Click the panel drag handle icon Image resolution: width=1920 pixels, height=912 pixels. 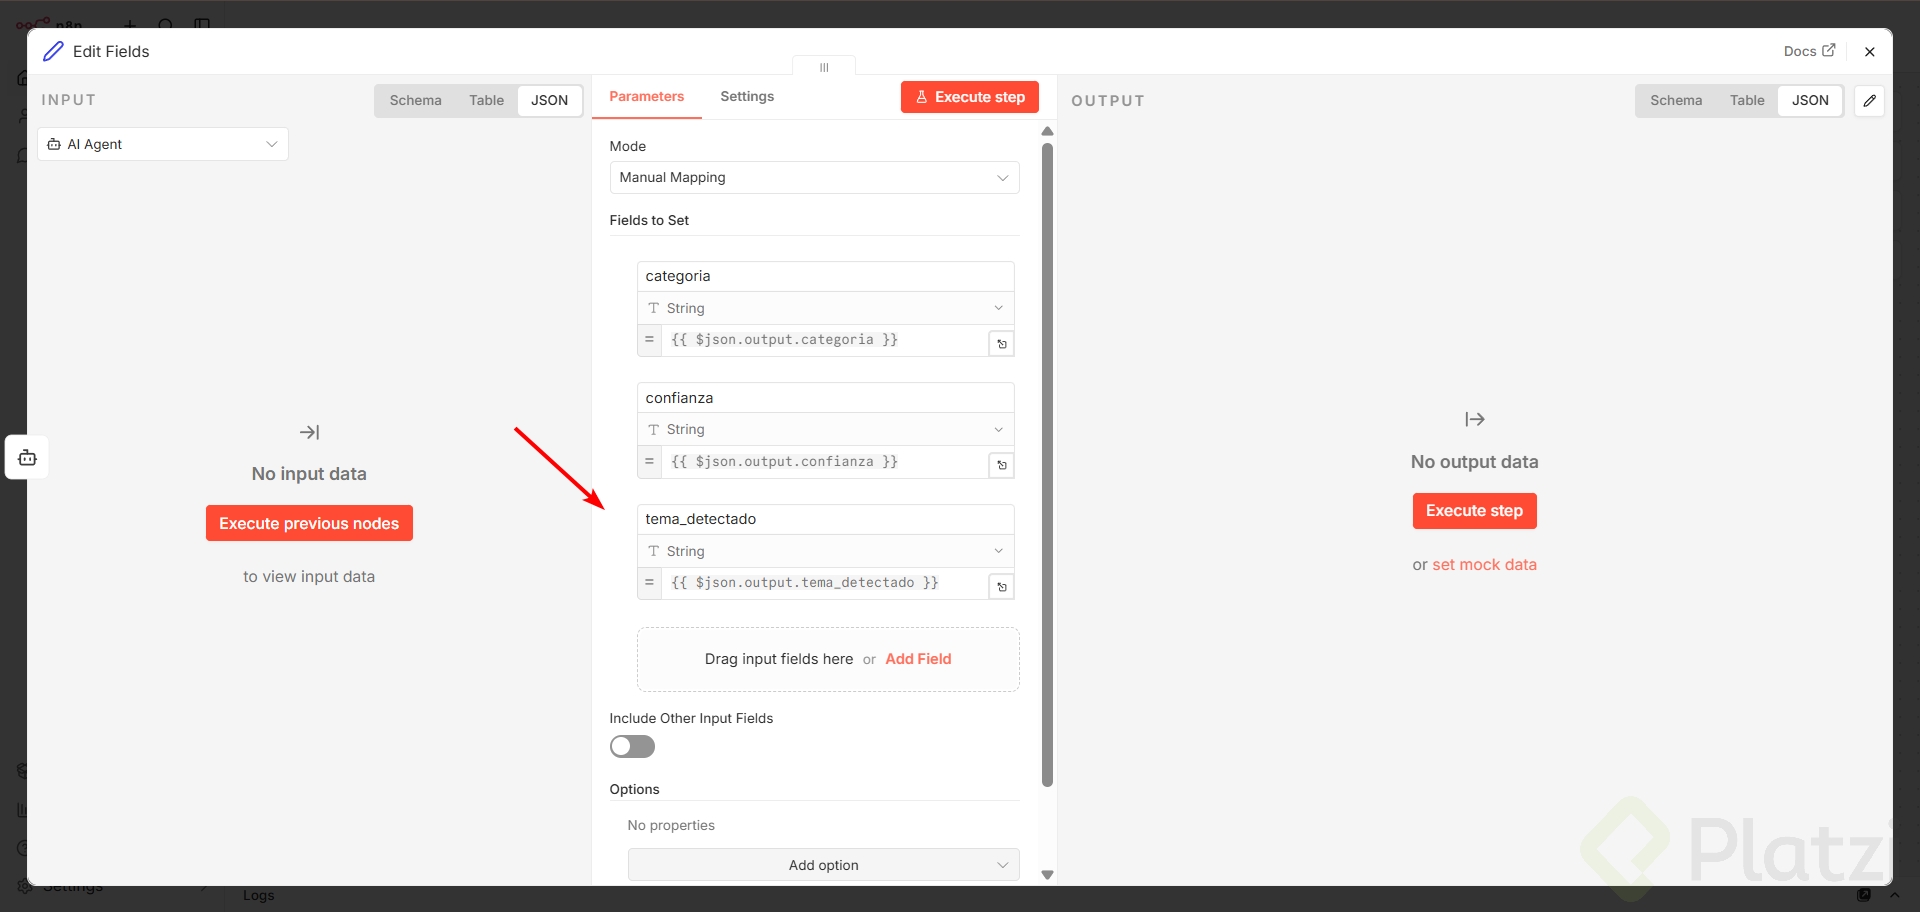point(824,68)
